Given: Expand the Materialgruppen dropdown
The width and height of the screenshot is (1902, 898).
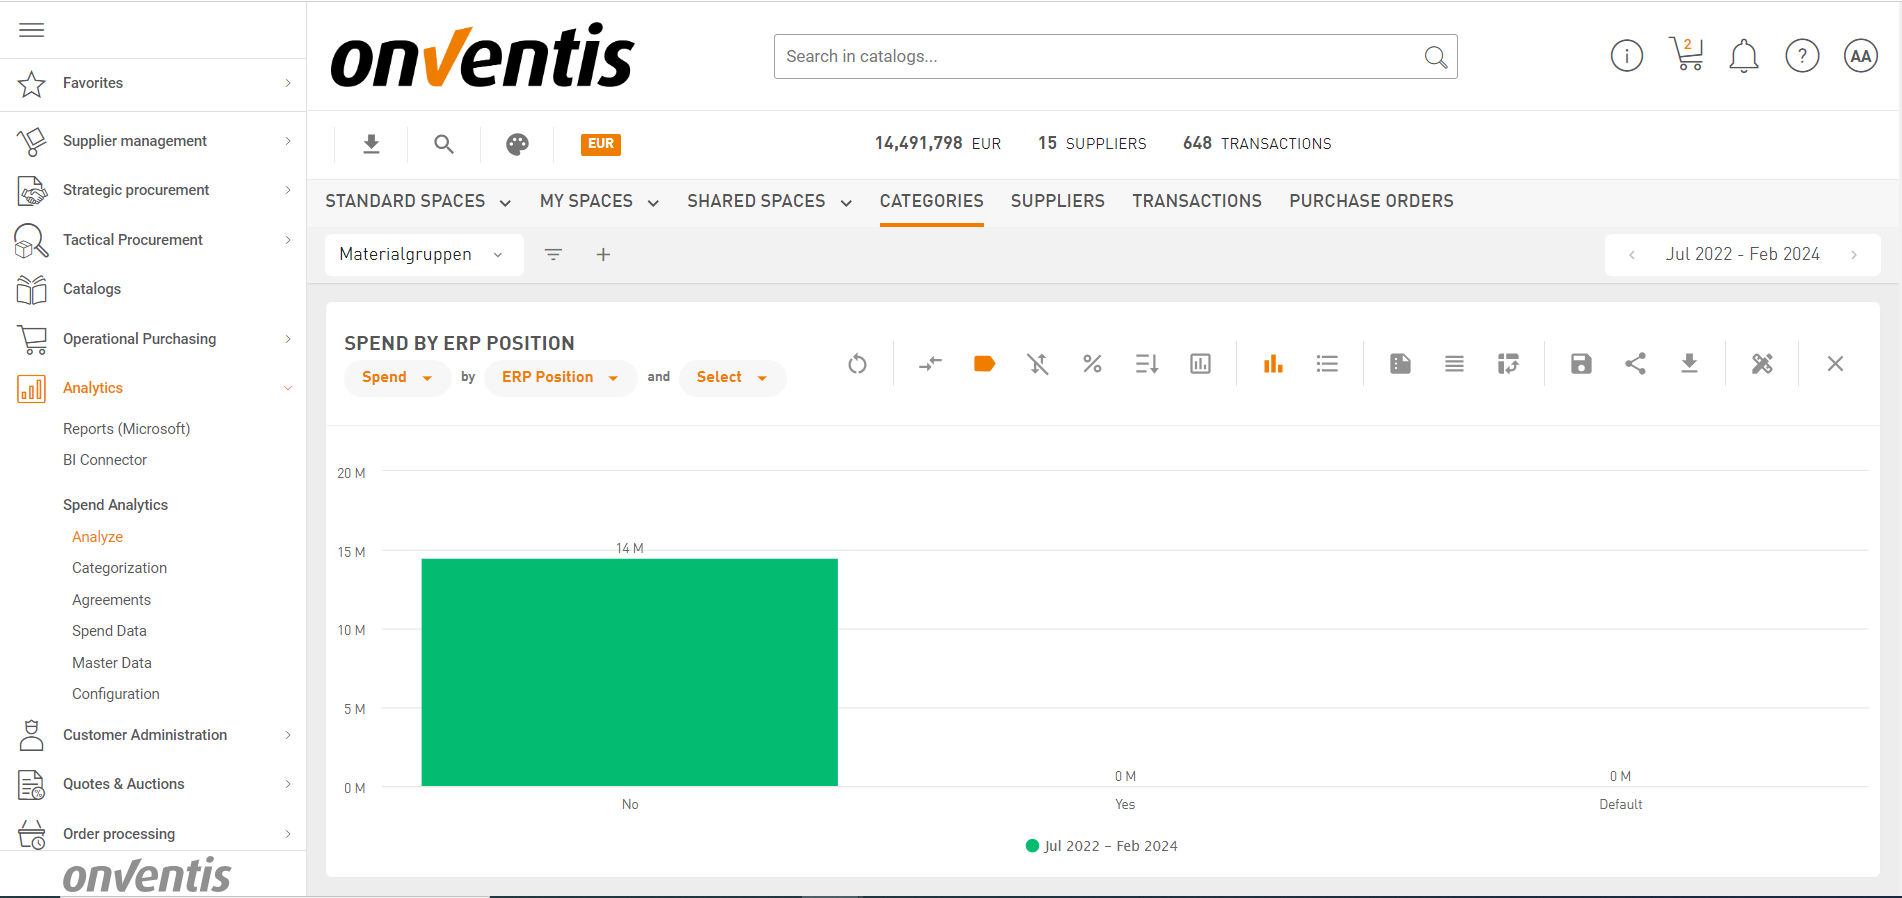Looking at the screenshot, I should point(422,255).
